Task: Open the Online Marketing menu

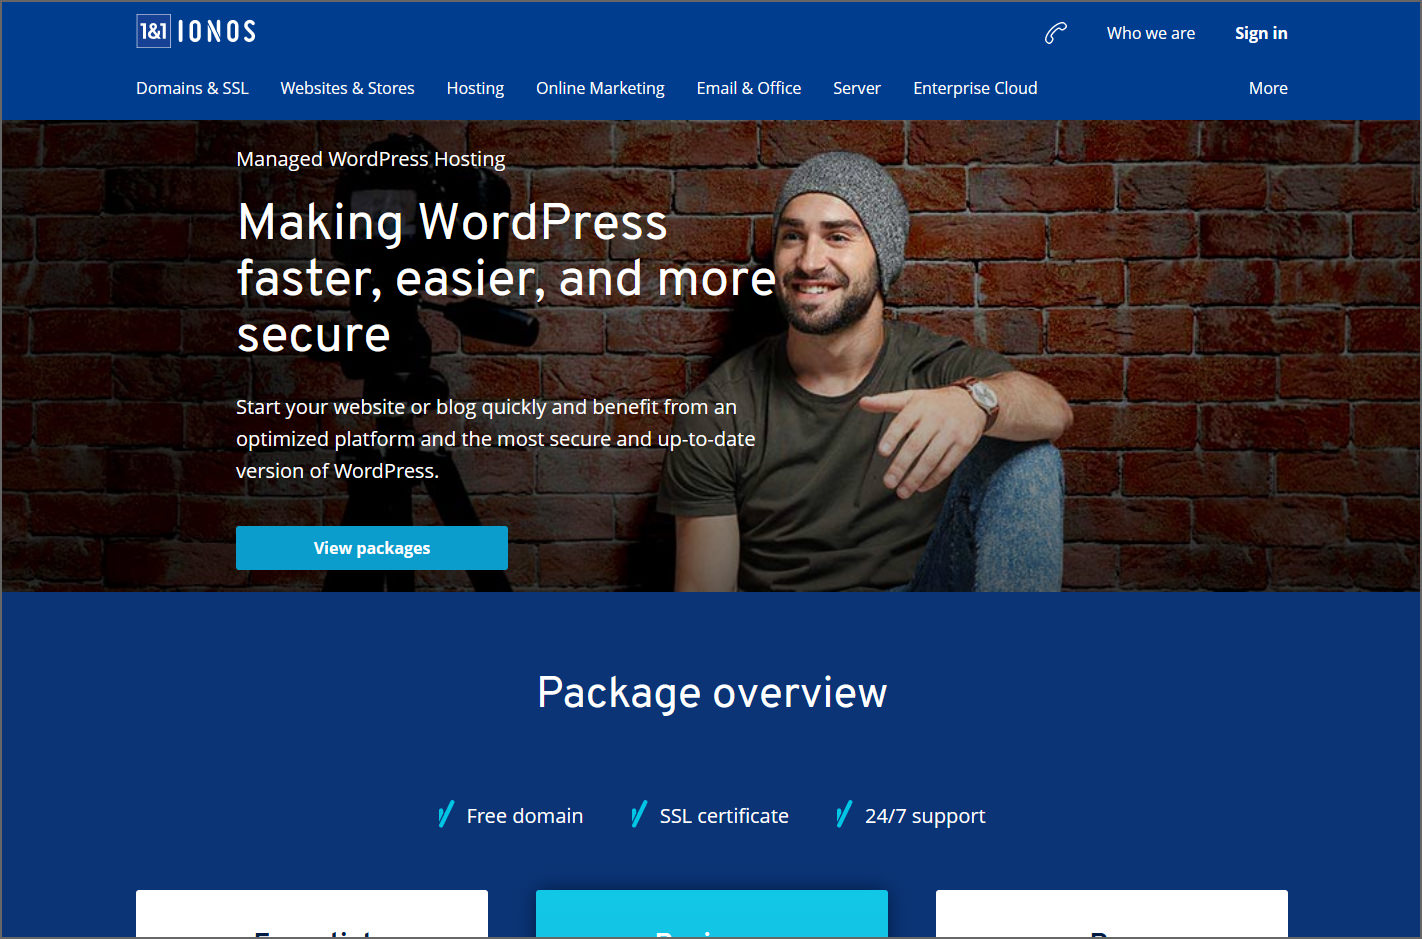Action: click(x=600, y=88)
